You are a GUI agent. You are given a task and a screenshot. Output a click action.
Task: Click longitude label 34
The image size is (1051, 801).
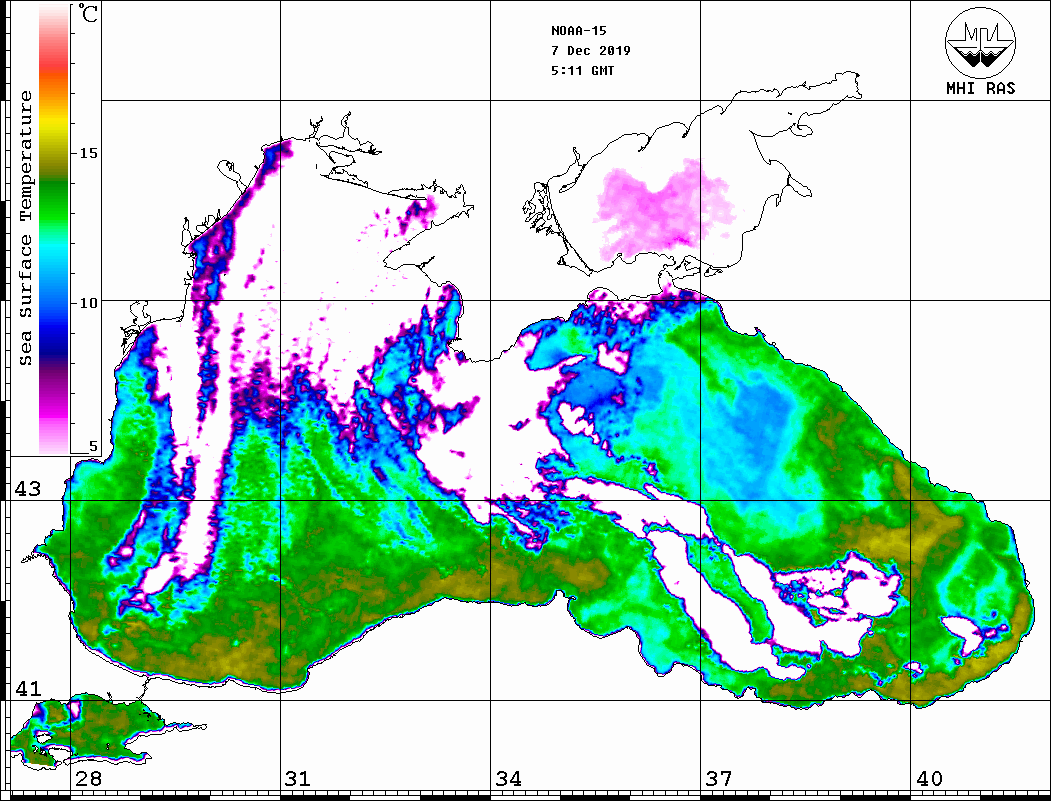(508, 778)
